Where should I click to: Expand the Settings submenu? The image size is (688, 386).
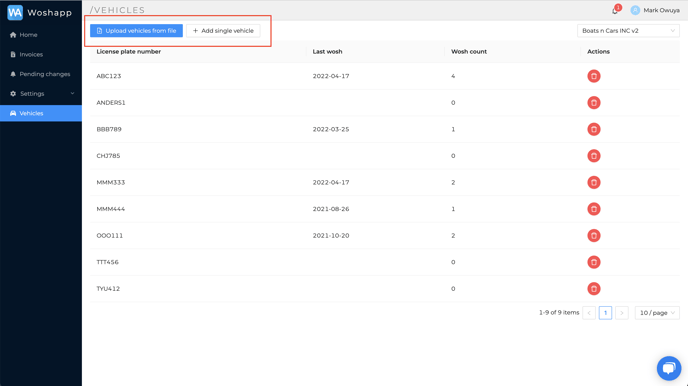pyautogui.click(x=41, y=93)
